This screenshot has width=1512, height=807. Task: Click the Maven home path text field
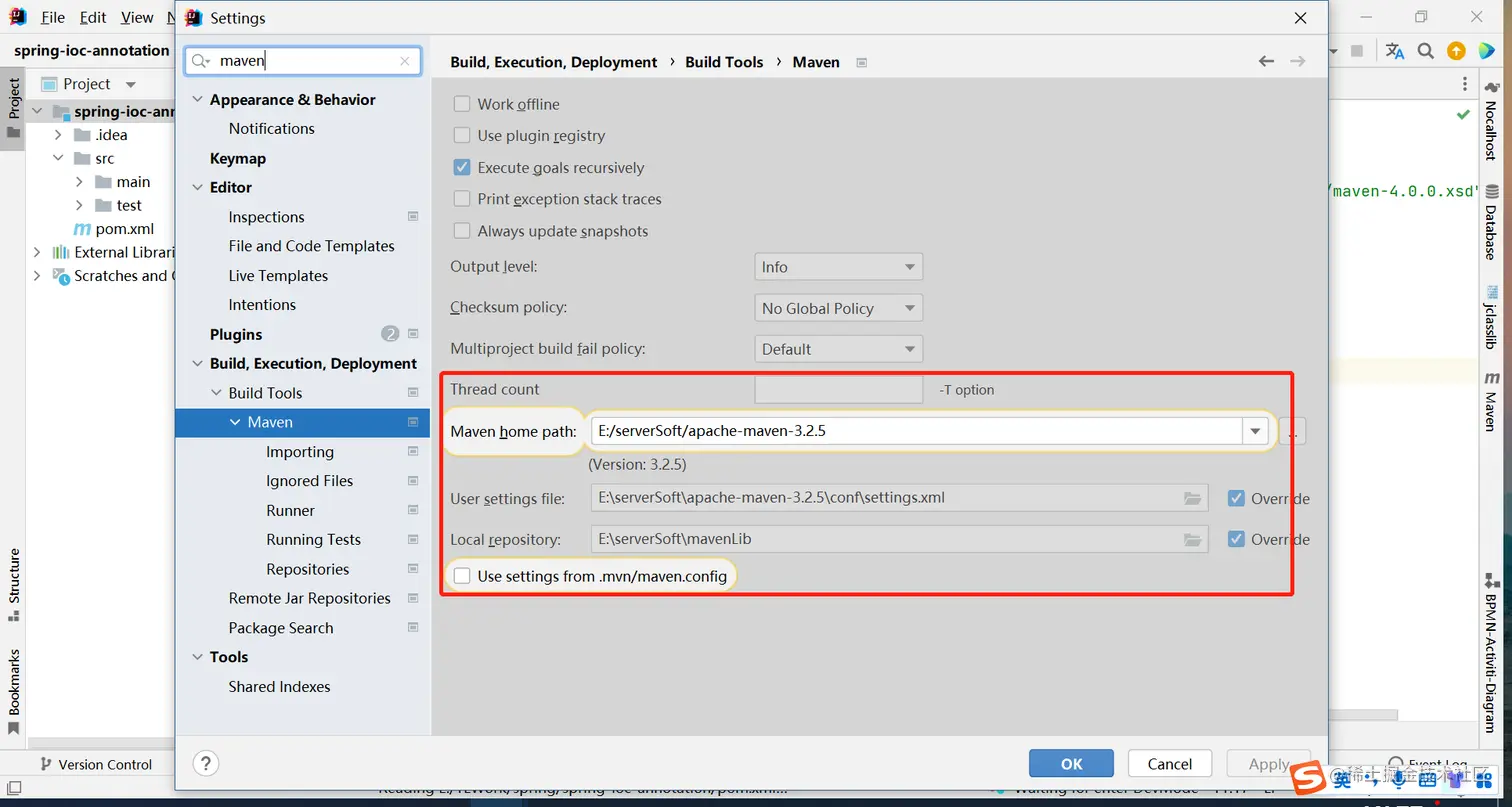(916, 431)
